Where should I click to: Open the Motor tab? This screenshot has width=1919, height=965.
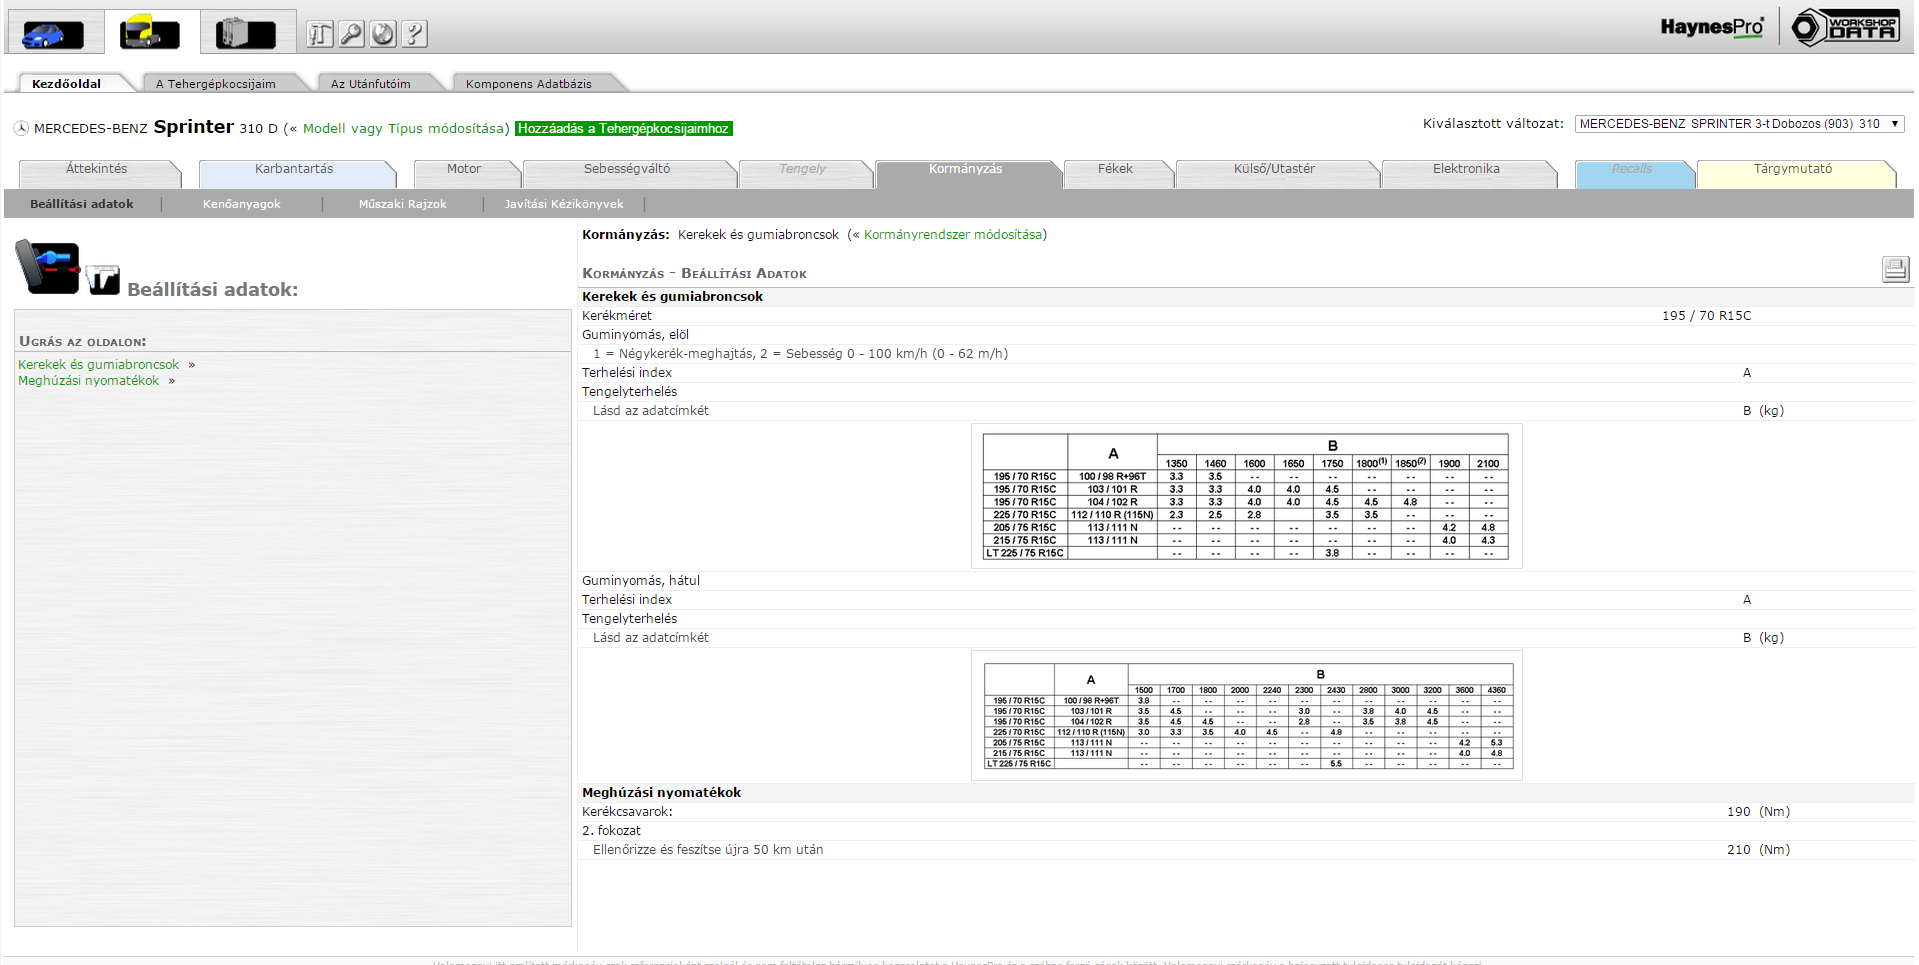(x=463, y=169)
